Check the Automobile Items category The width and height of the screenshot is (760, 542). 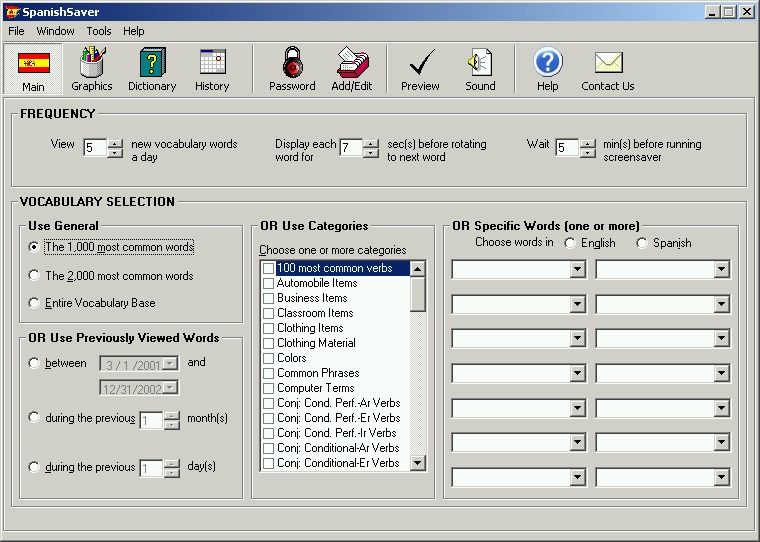(x=268, y=283)
